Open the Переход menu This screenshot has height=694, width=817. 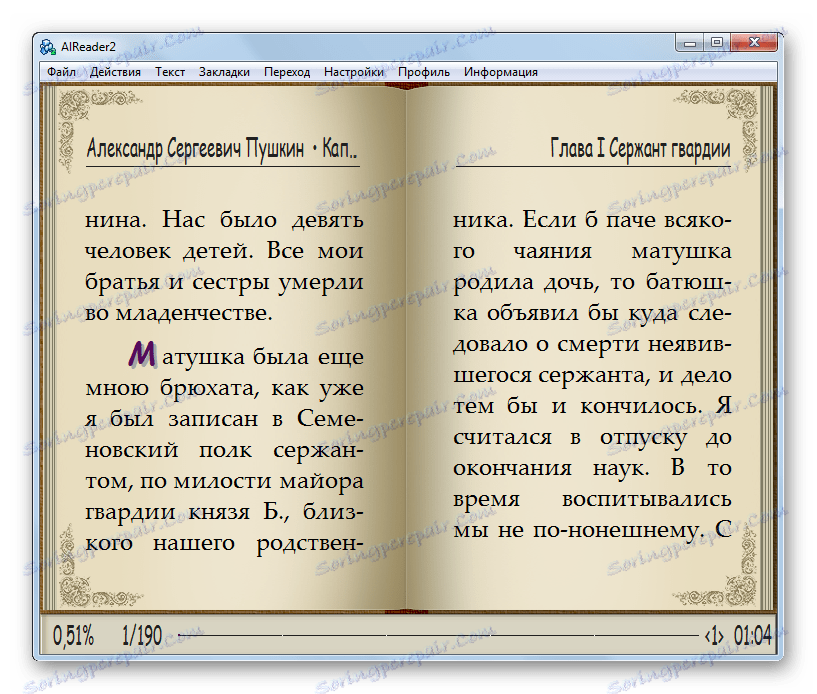click(287, 72)
